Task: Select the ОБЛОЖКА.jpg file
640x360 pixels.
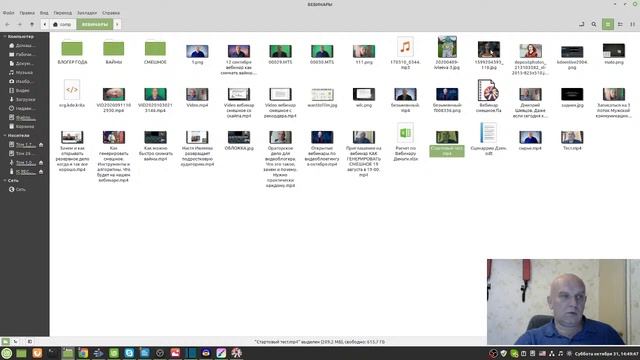Action: tap(239, 137)
